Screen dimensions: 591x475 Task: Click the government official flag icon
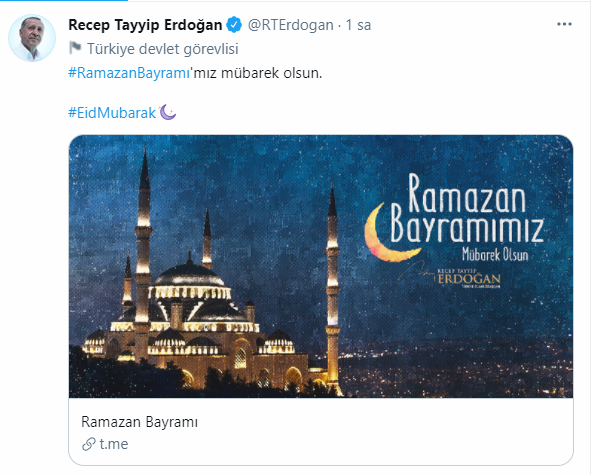75,48
